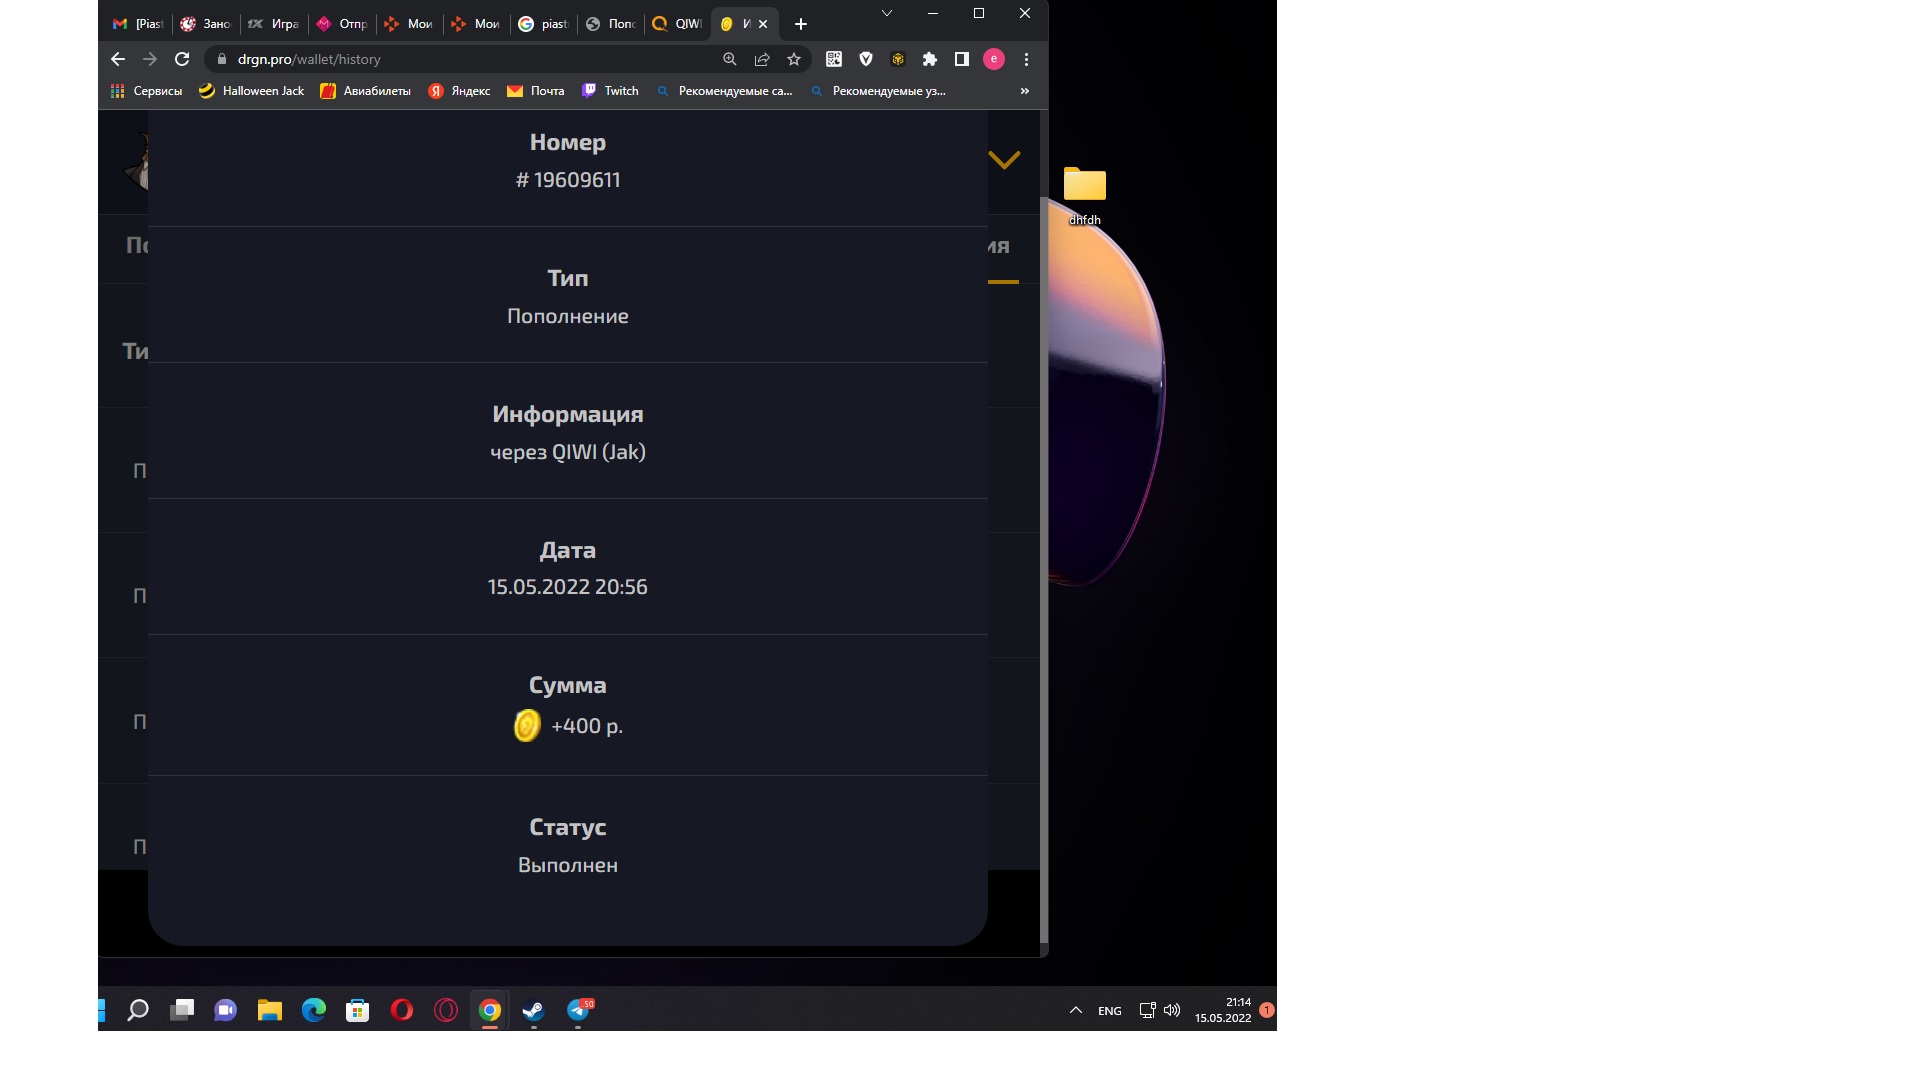Click the zoom magnifier icon in address bar
Image resolution: width=1920 pixels, height=1080 pixels.
pos(730,59)
